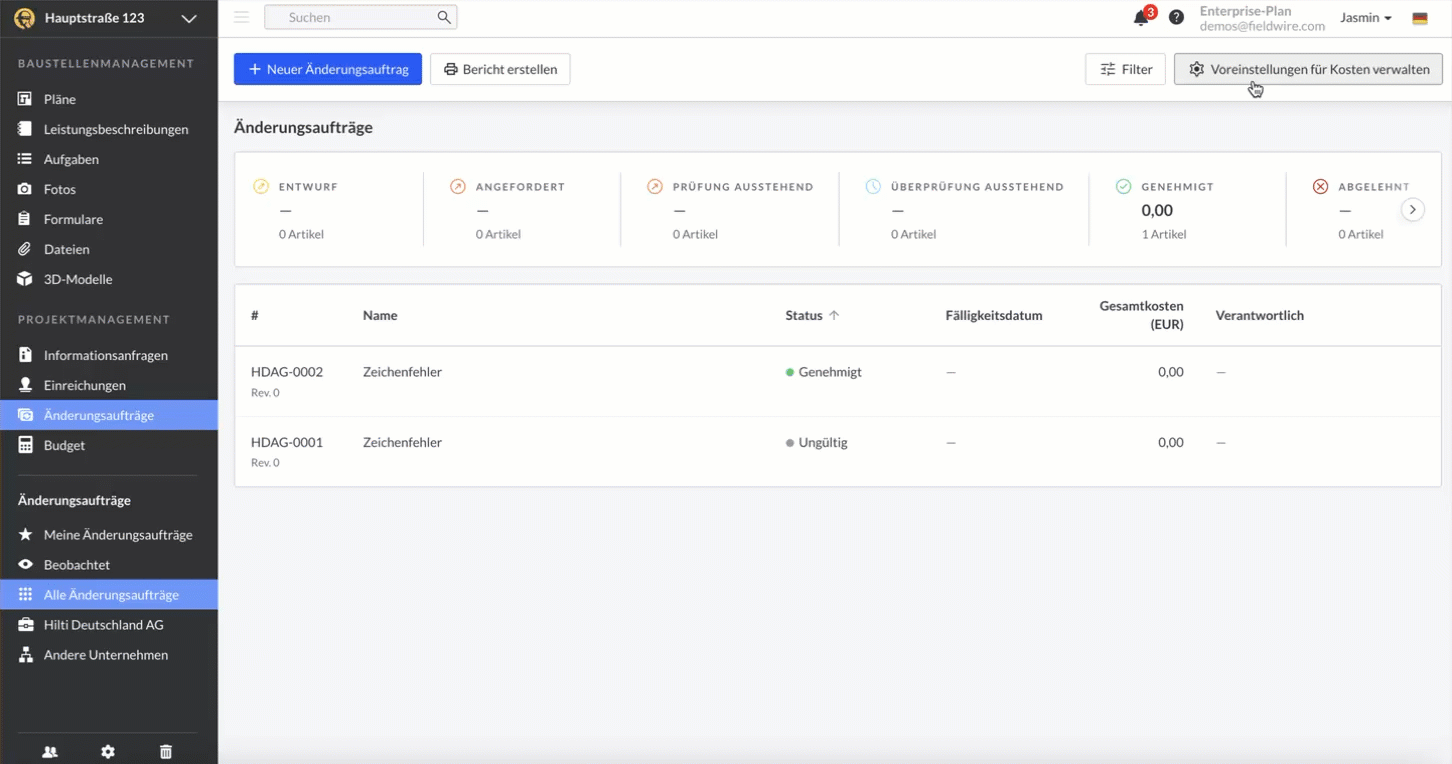Open change order HDAG-0002
Viewport: 1452px width, 764px height.
(x=287, y=372)
